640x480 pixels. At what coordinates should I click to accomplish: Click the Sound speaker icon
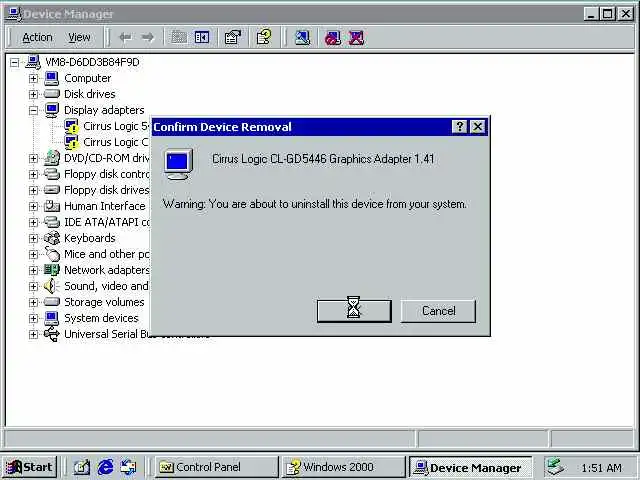51,286
